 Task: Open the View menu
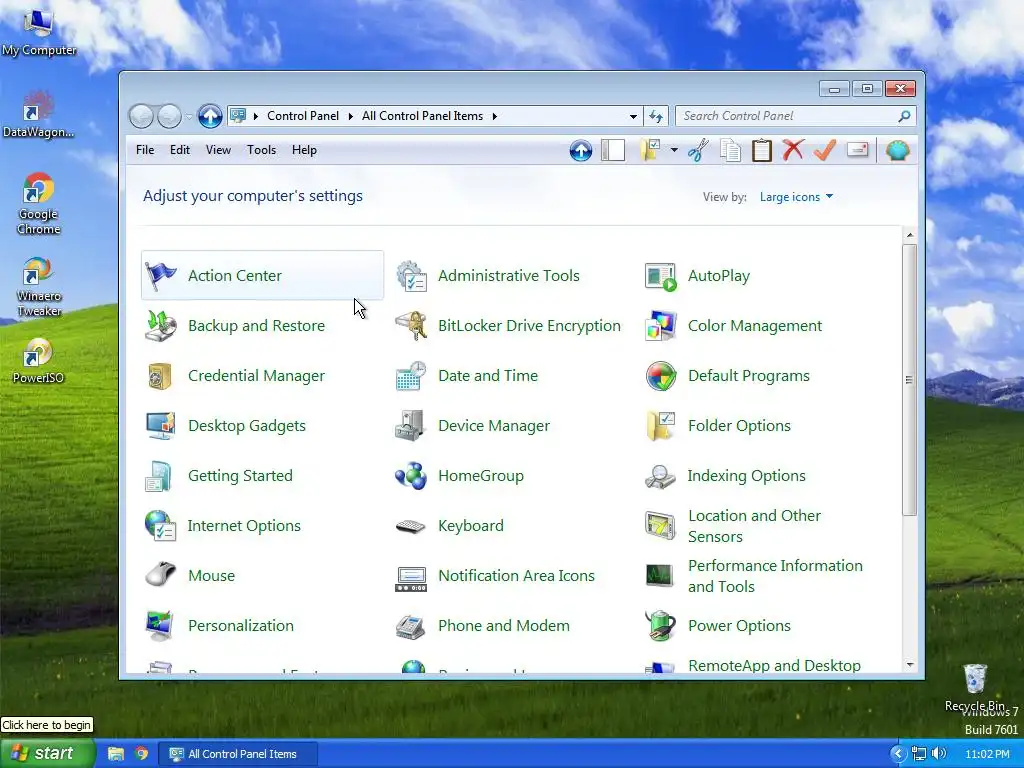tap(218, 150)
